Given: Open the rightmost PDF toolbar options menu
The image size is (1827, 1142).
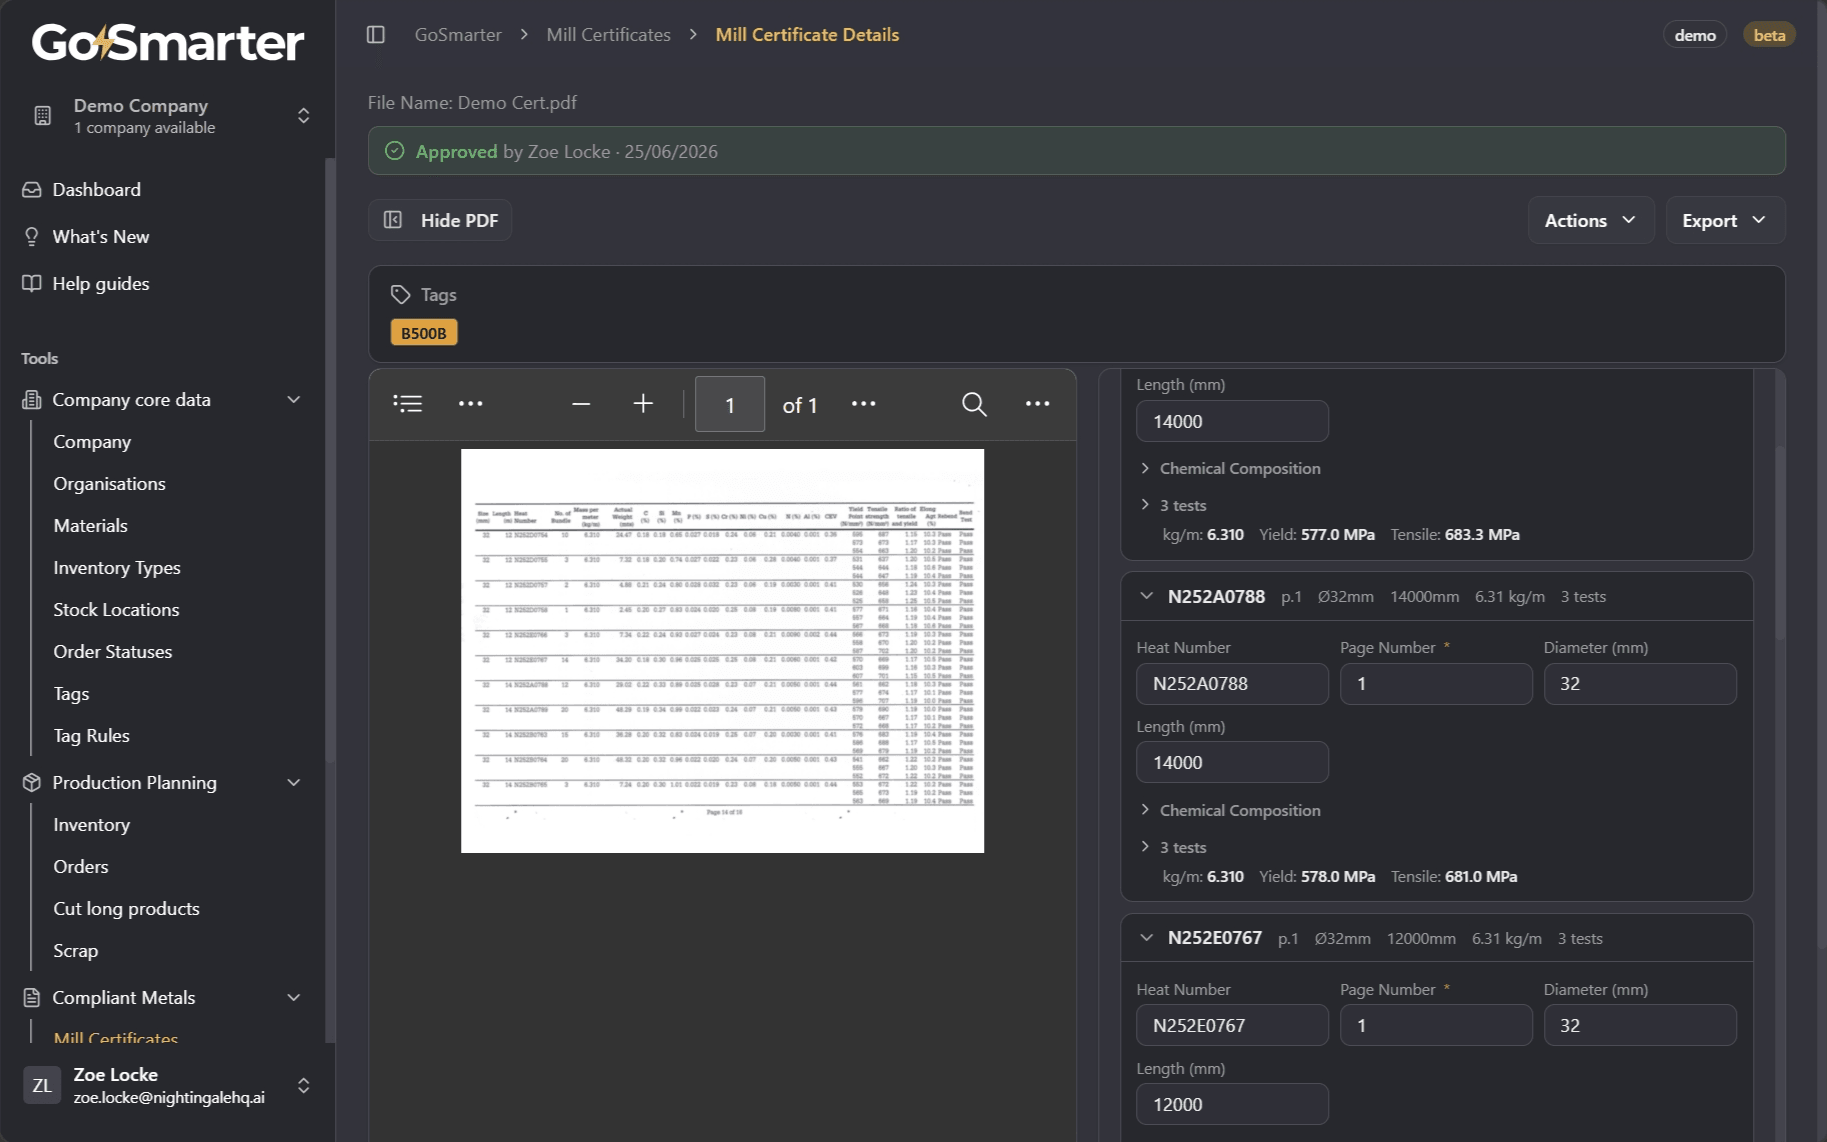Looking at the screenshot, I should [1037, 404].
